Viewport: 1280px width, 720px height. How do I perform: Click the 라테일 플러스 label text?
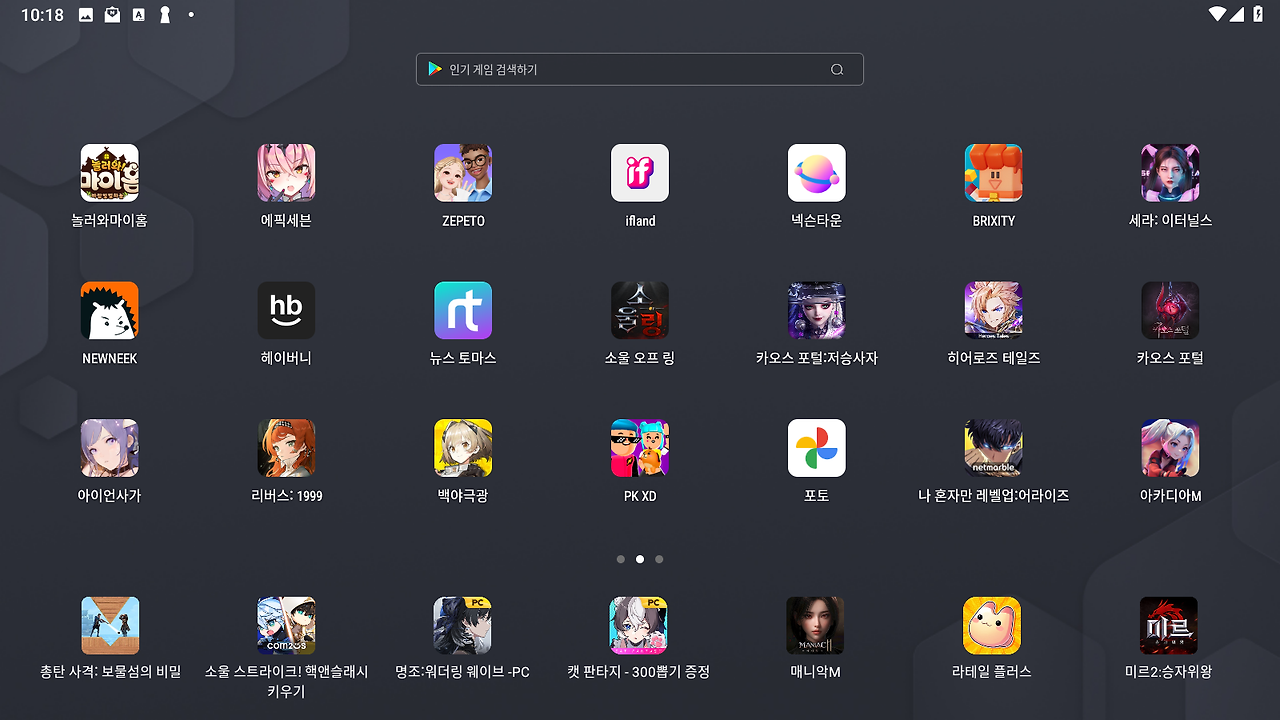coord(992,672)
